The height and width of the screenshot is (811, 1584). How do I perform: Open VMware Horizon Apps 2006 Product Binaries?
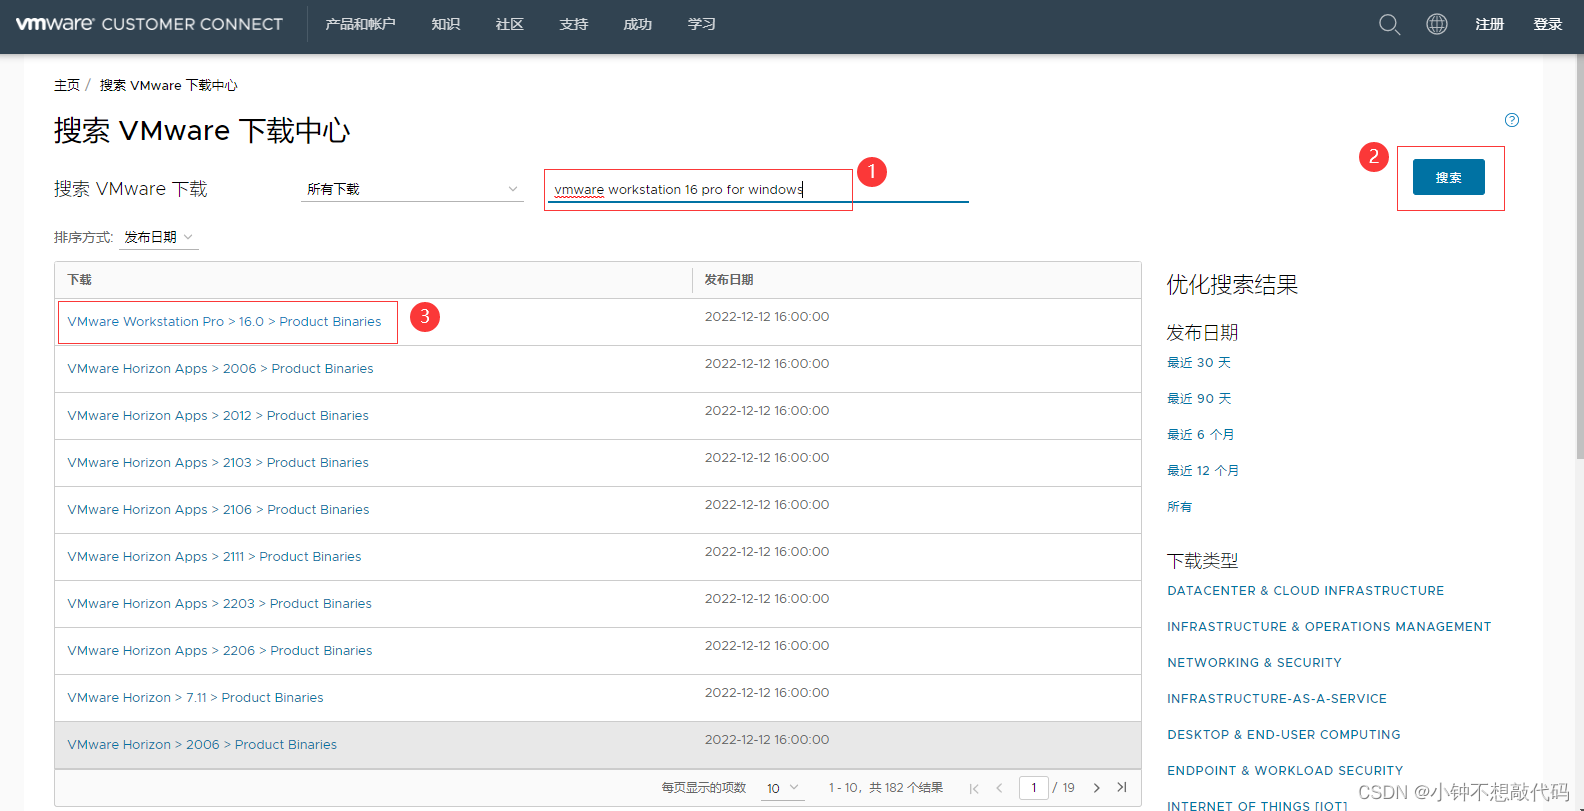pyautogui.click(x=220, y=369)
